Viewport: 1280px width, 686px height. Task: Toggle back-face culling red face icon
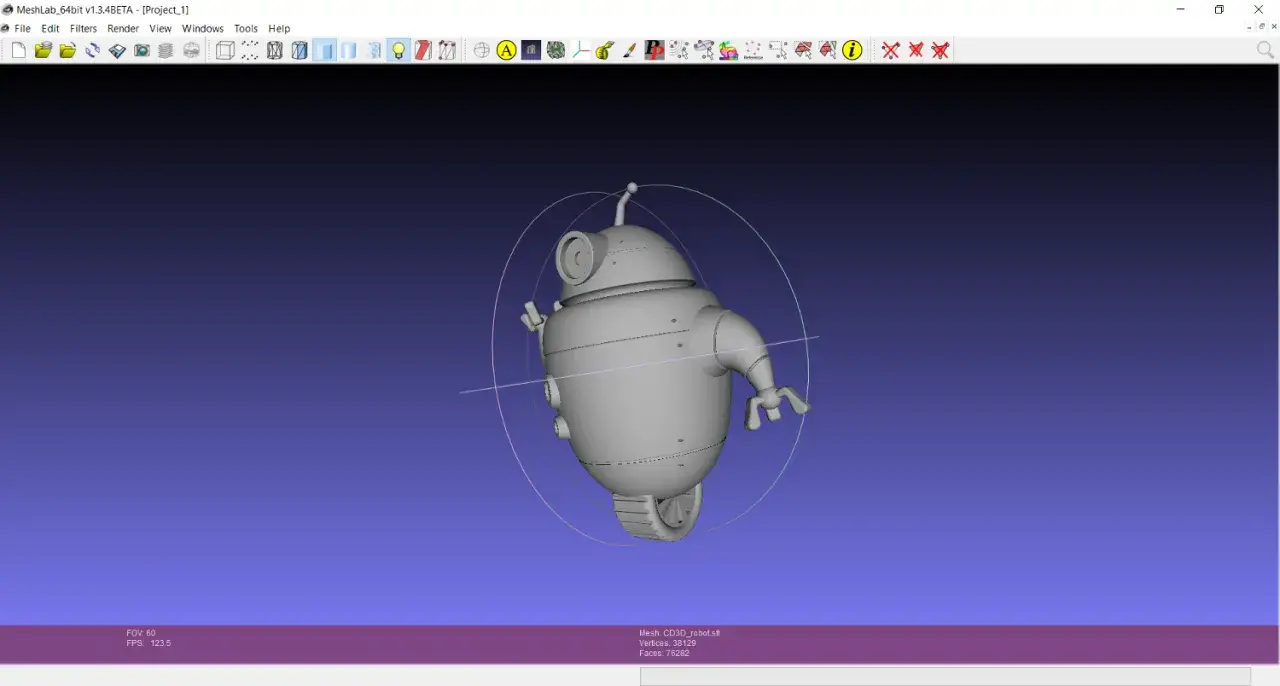(x=423, y=50)
